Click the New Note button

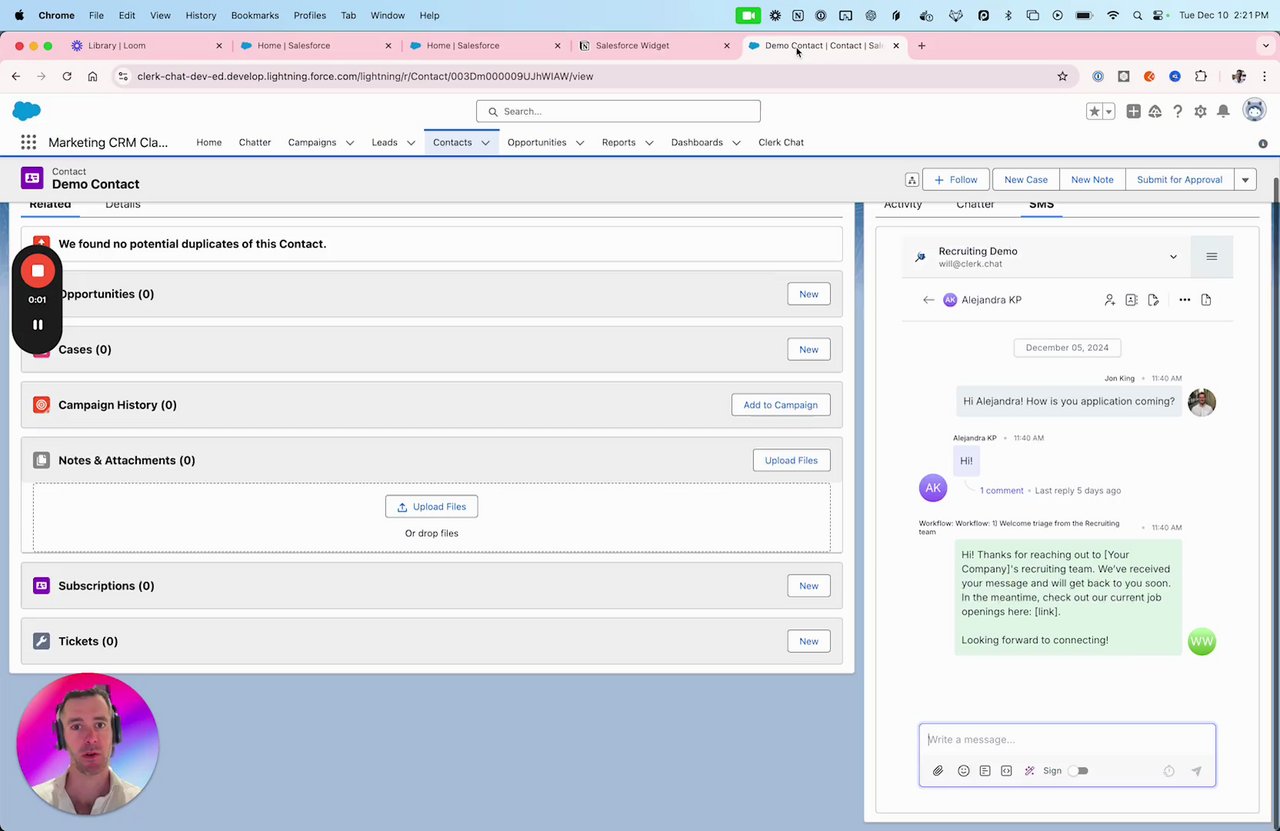coord(1092,180)
